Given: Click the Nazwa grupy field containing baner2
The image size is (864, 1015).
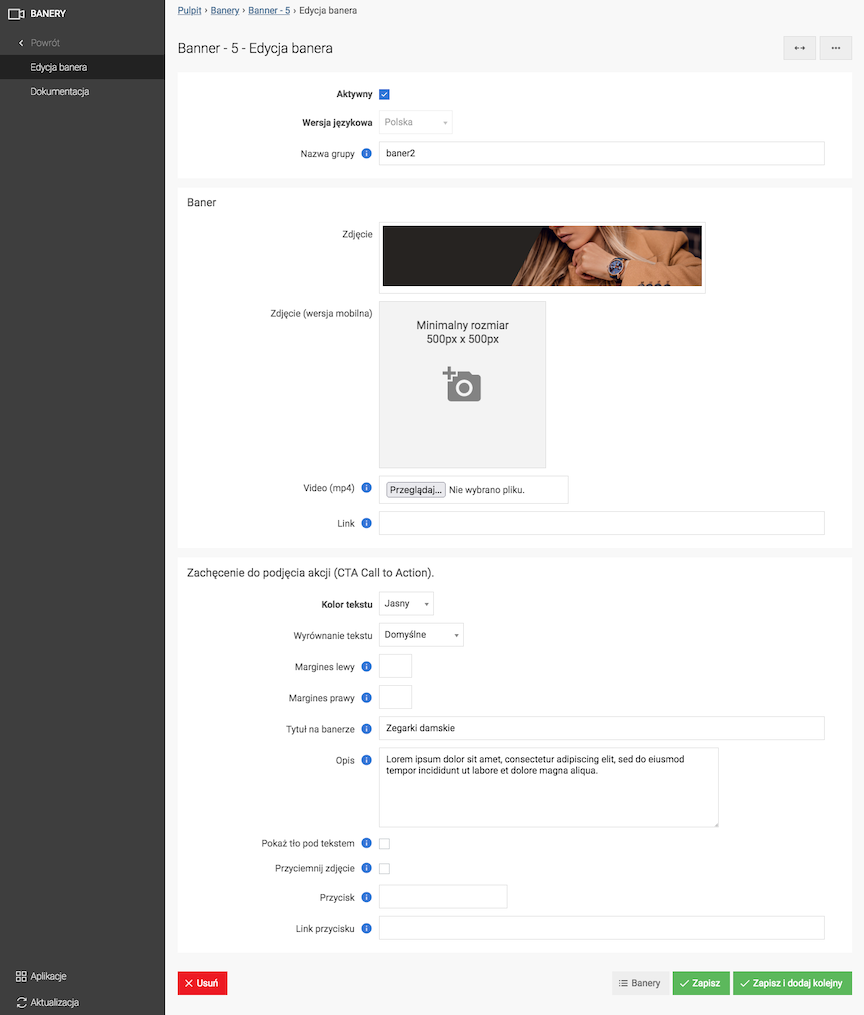Looking at the screenshot, I should [x=601, y=153].
